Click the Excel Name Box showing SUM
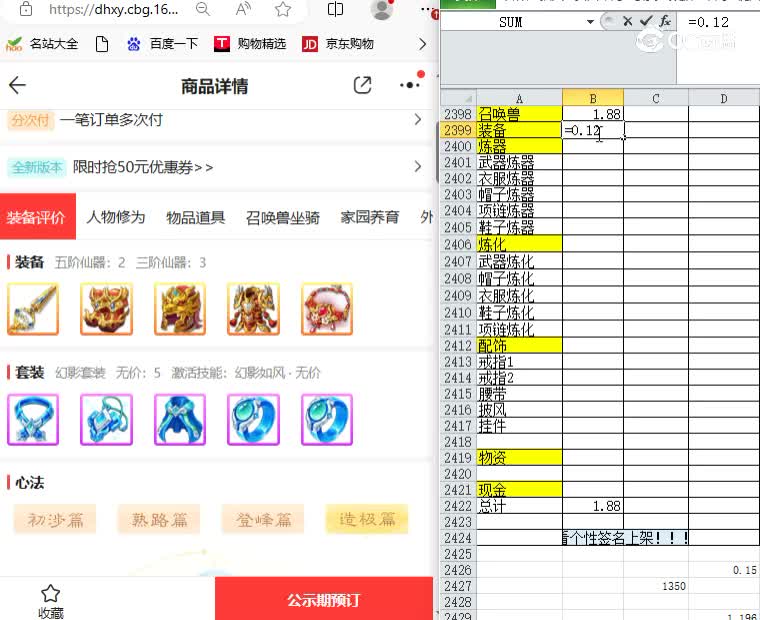This screenshot has height=620, width=760. 511,22
